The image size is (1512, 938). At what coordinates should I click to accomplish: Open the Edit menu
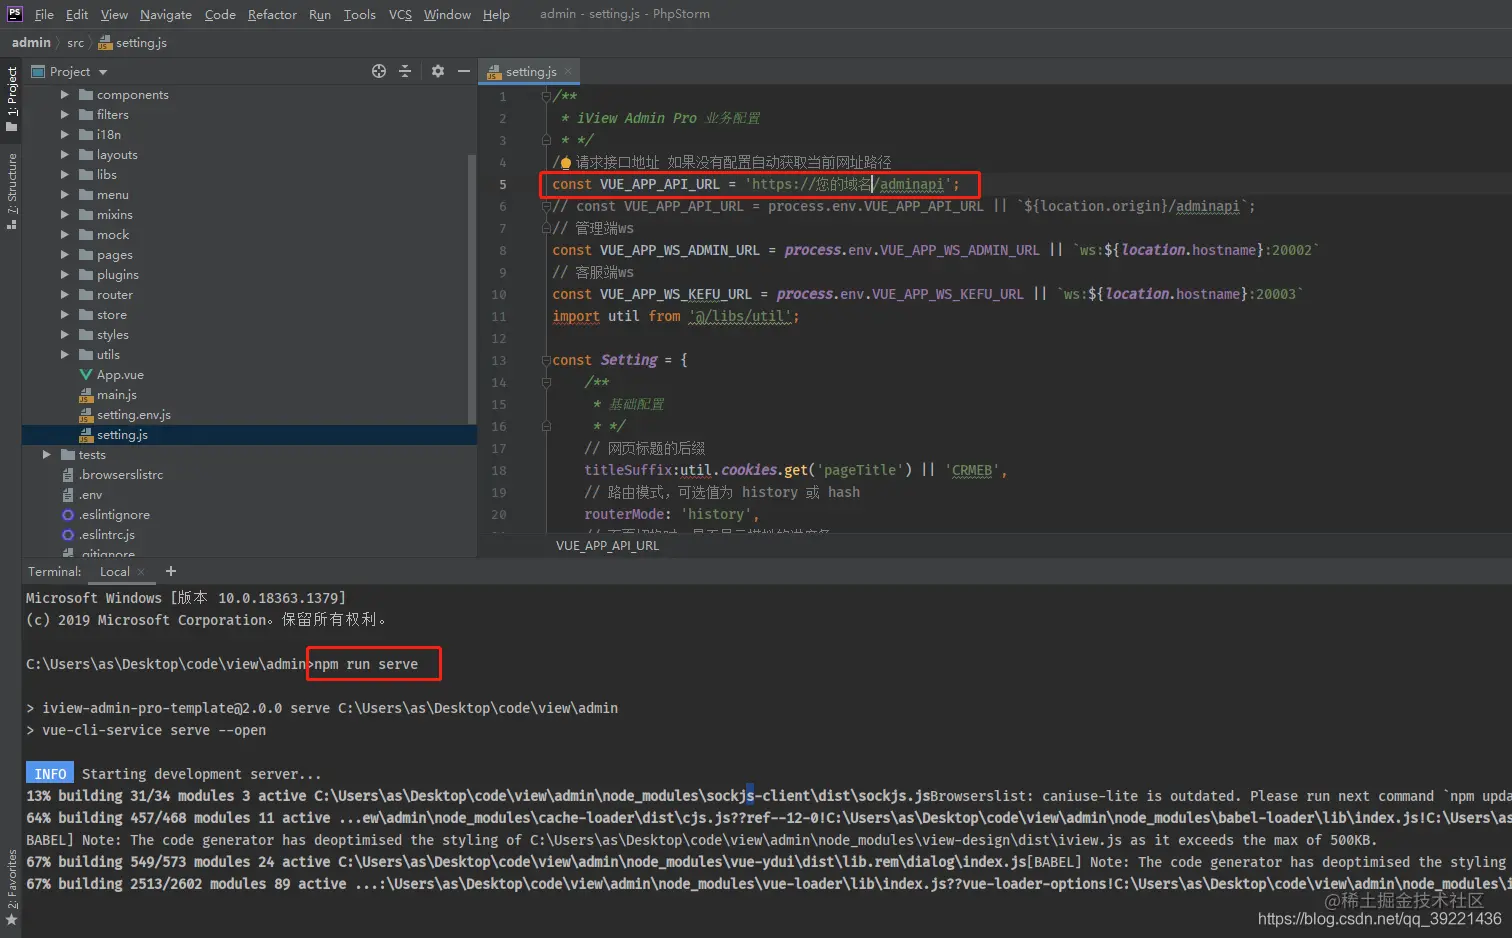point(77,14)
